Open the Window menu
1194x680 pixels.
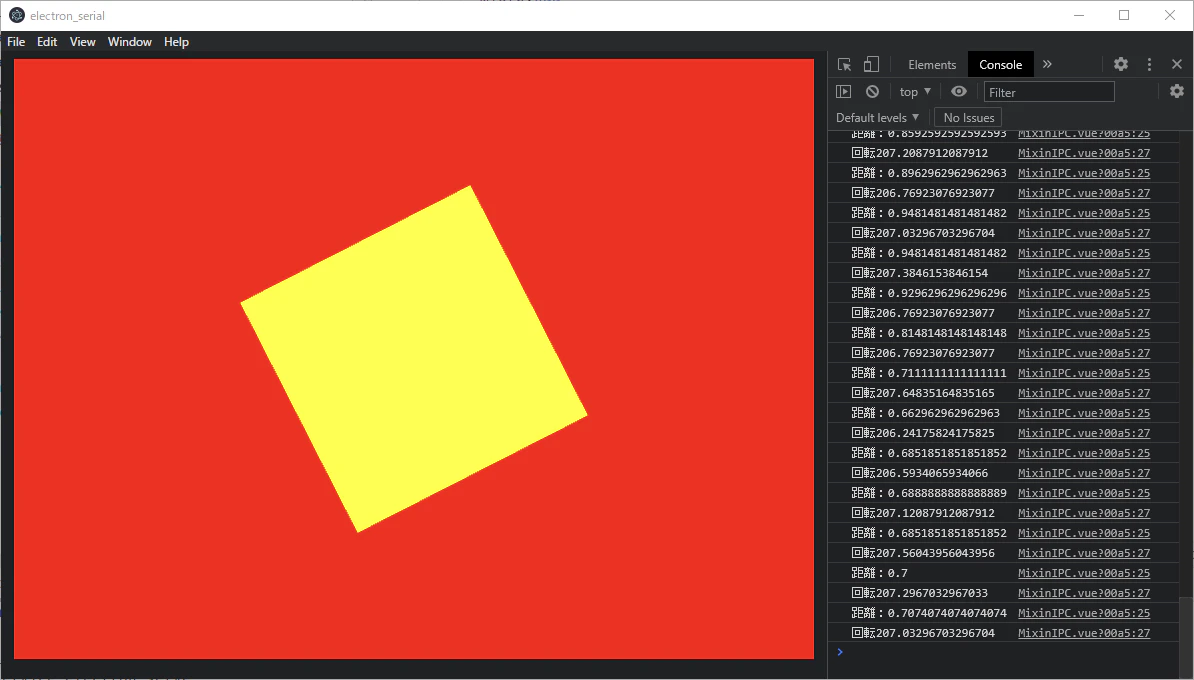(129, 42)
